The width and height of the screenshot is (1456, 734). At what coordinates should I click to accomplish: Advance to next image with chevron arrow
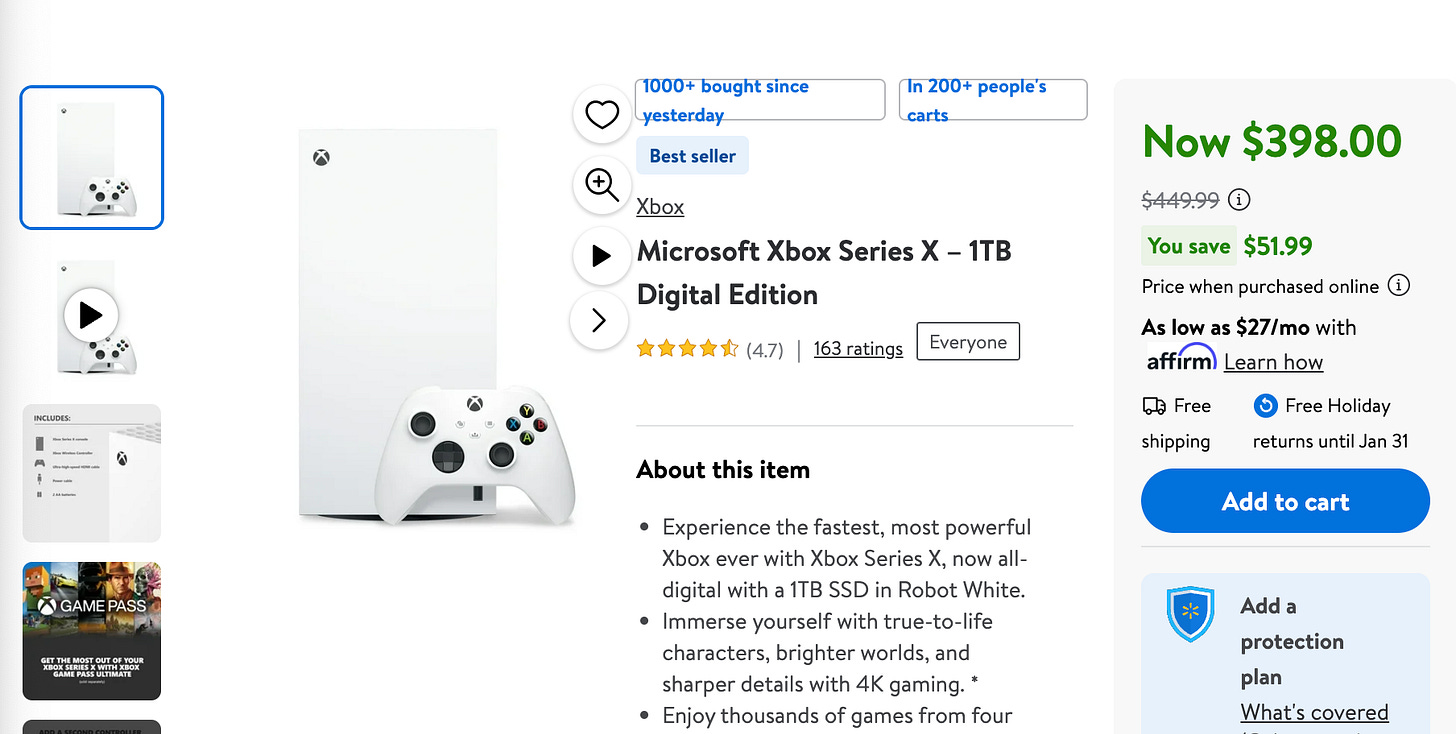[599, 320]
